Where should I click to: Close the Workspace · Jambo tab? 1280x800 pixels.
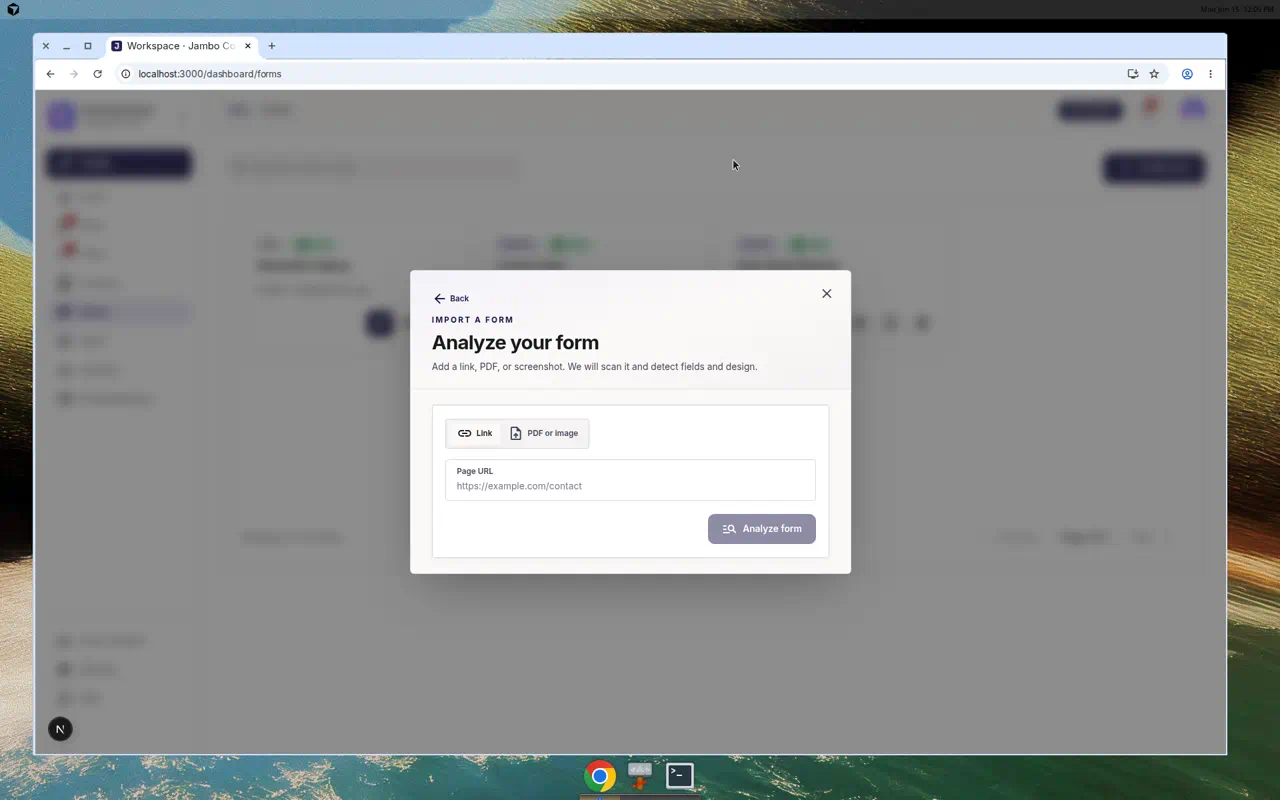coord(248,46)
